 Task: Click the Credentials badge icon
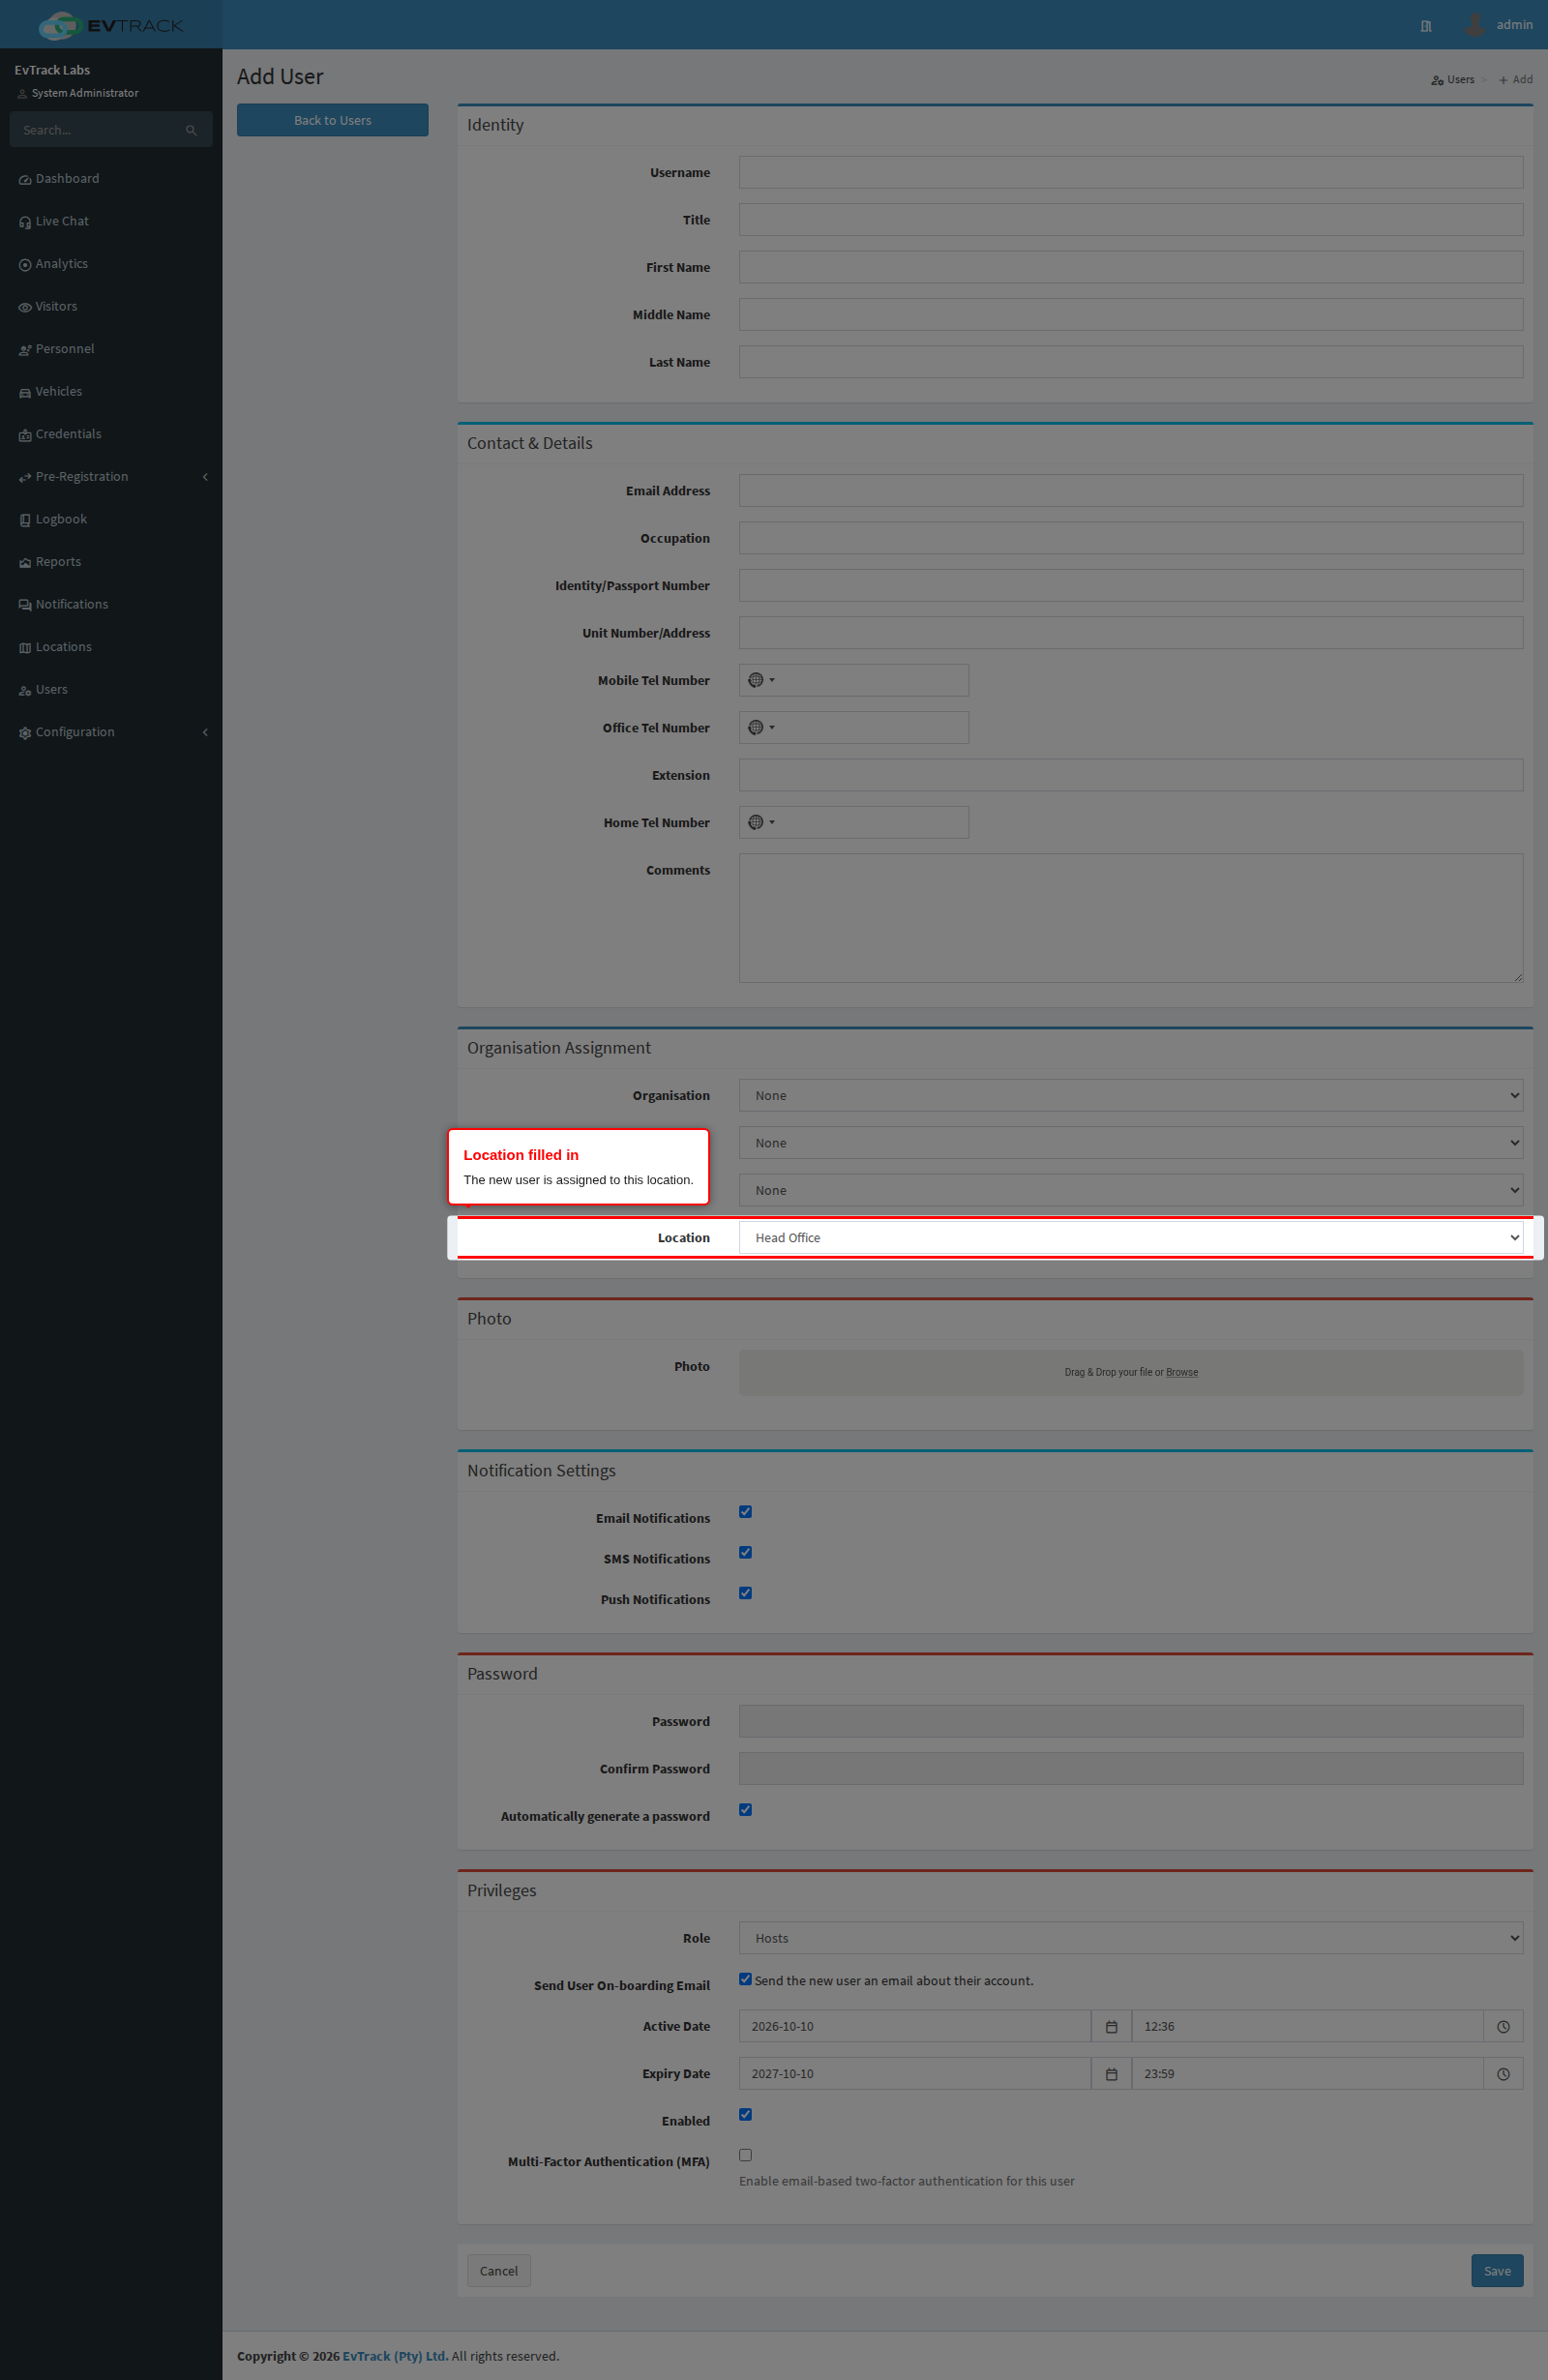tap(25, 435)
